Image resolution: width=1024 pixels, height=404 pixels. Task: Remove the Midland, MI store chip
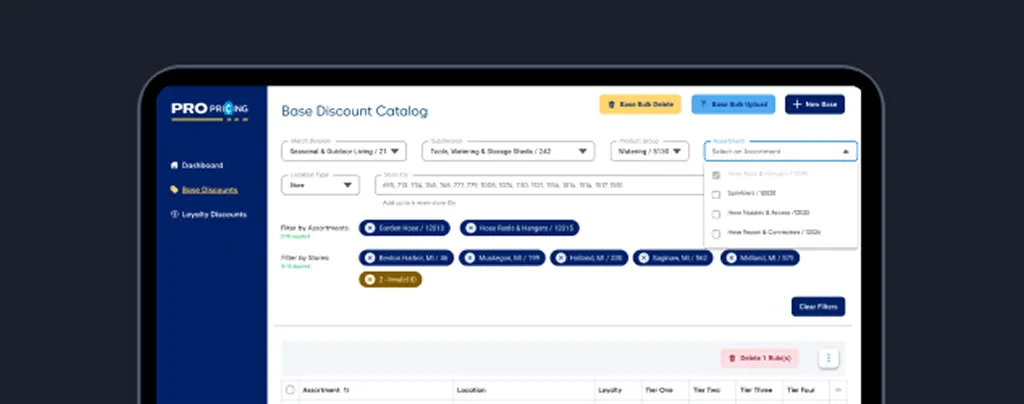point(731,258)
